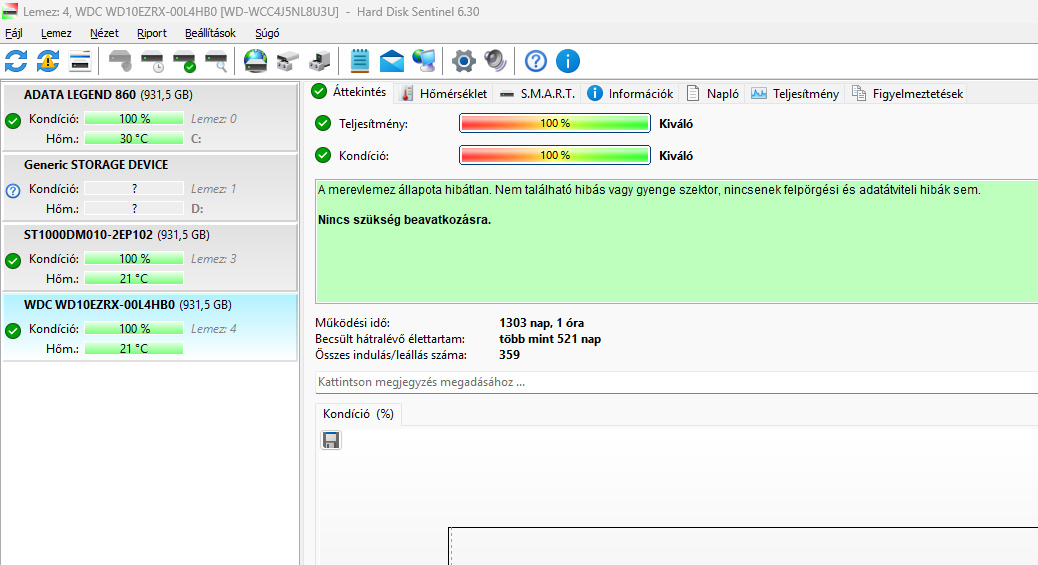Select the Generic STORAGE DEVICE disk

(x=150, y=187)
